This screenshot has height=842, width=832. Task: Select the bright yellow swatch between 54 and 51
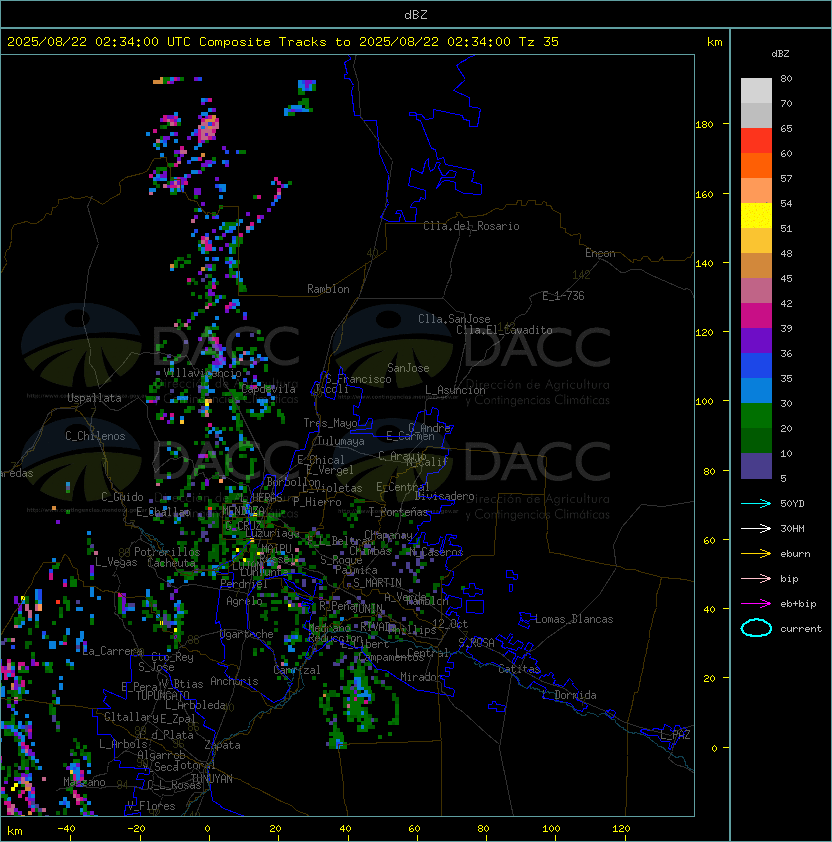click(x=756, y=216)
